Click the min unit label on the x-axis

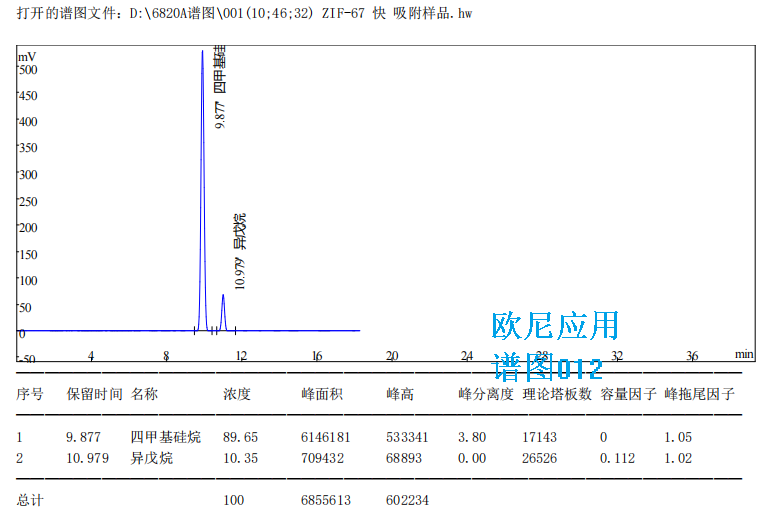744,354
